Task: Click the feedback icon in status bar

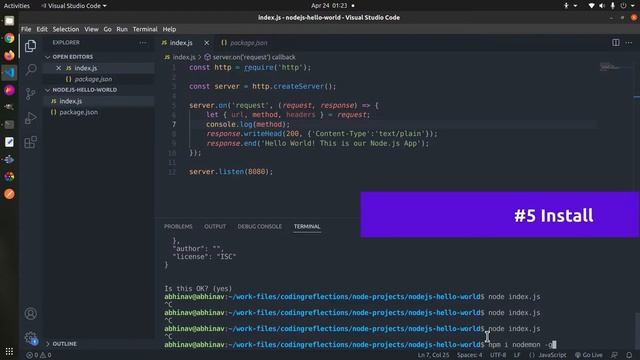Action: pyautogui.click(x=614, y=355)
